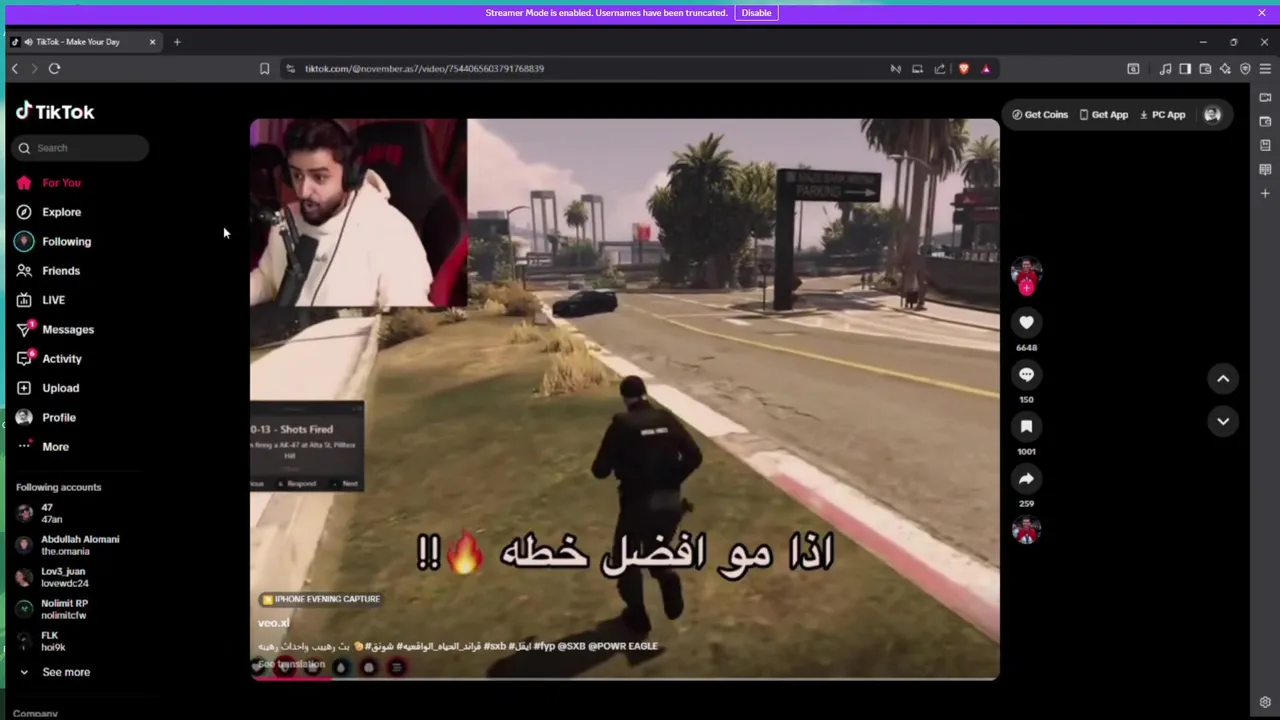The height and width of the screenshot is (720, 1280).
Task: Open a new browser tab
Action: tap(177, 42)
